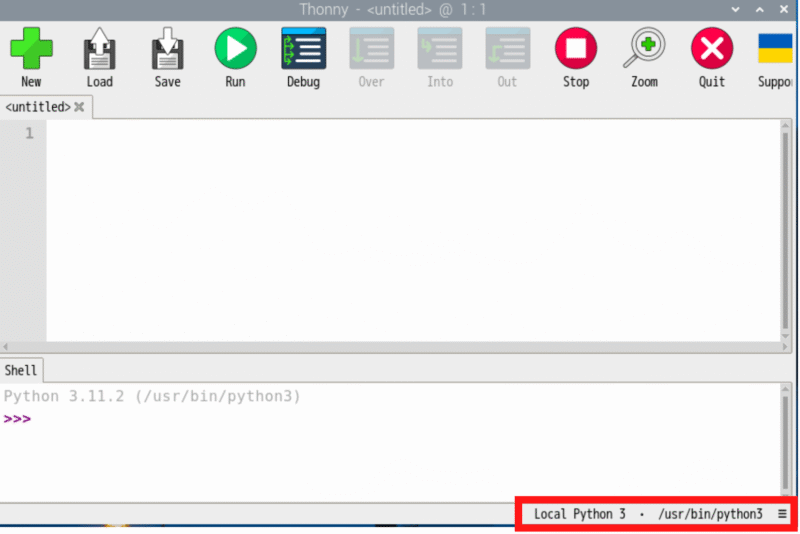
Task: Click editor scrollbar down arrow
Action: click(x=785, y=336)
